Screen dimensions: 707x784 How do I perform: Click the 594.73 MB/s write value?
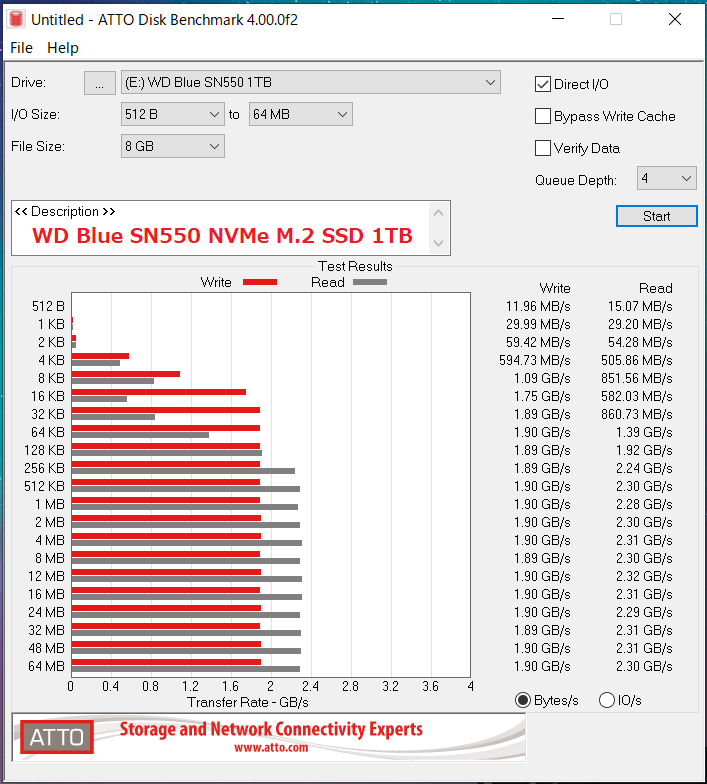(534, 360)
